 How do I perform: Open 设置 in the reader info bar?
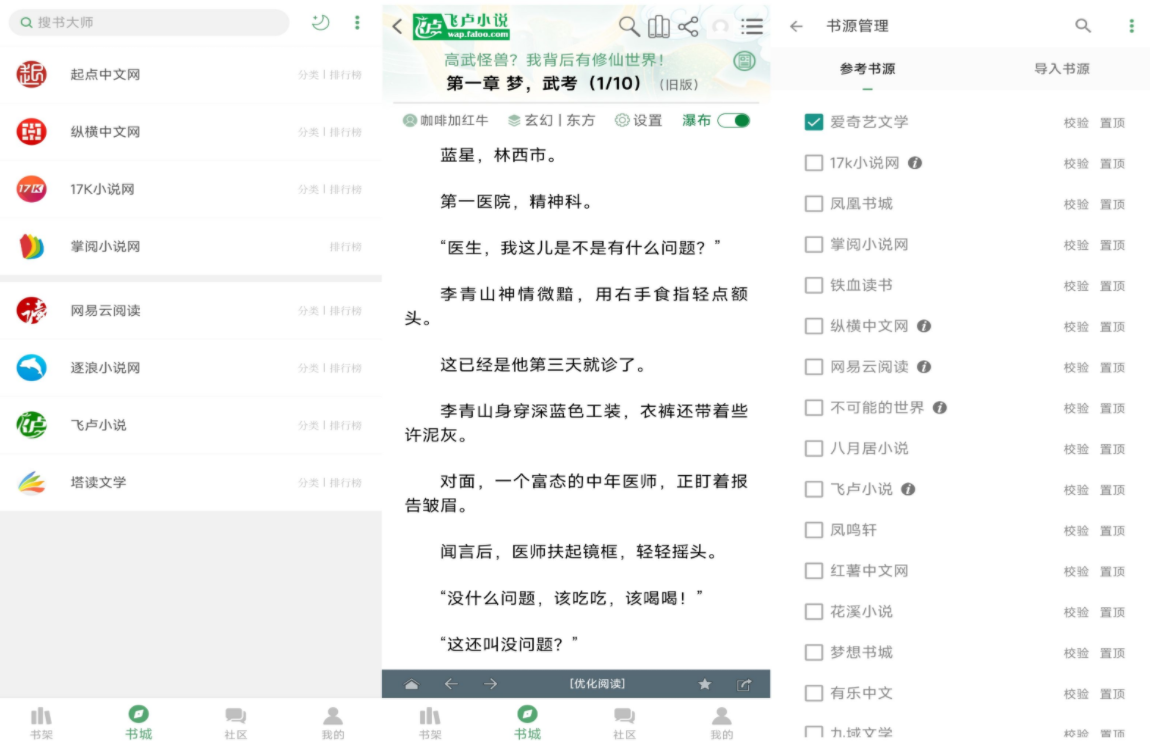click(638, 120)
